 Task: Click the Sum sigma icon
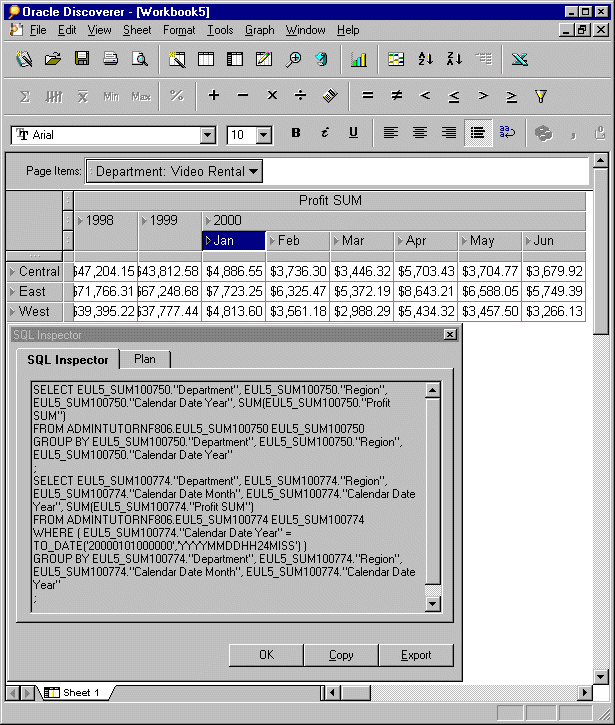25,96
